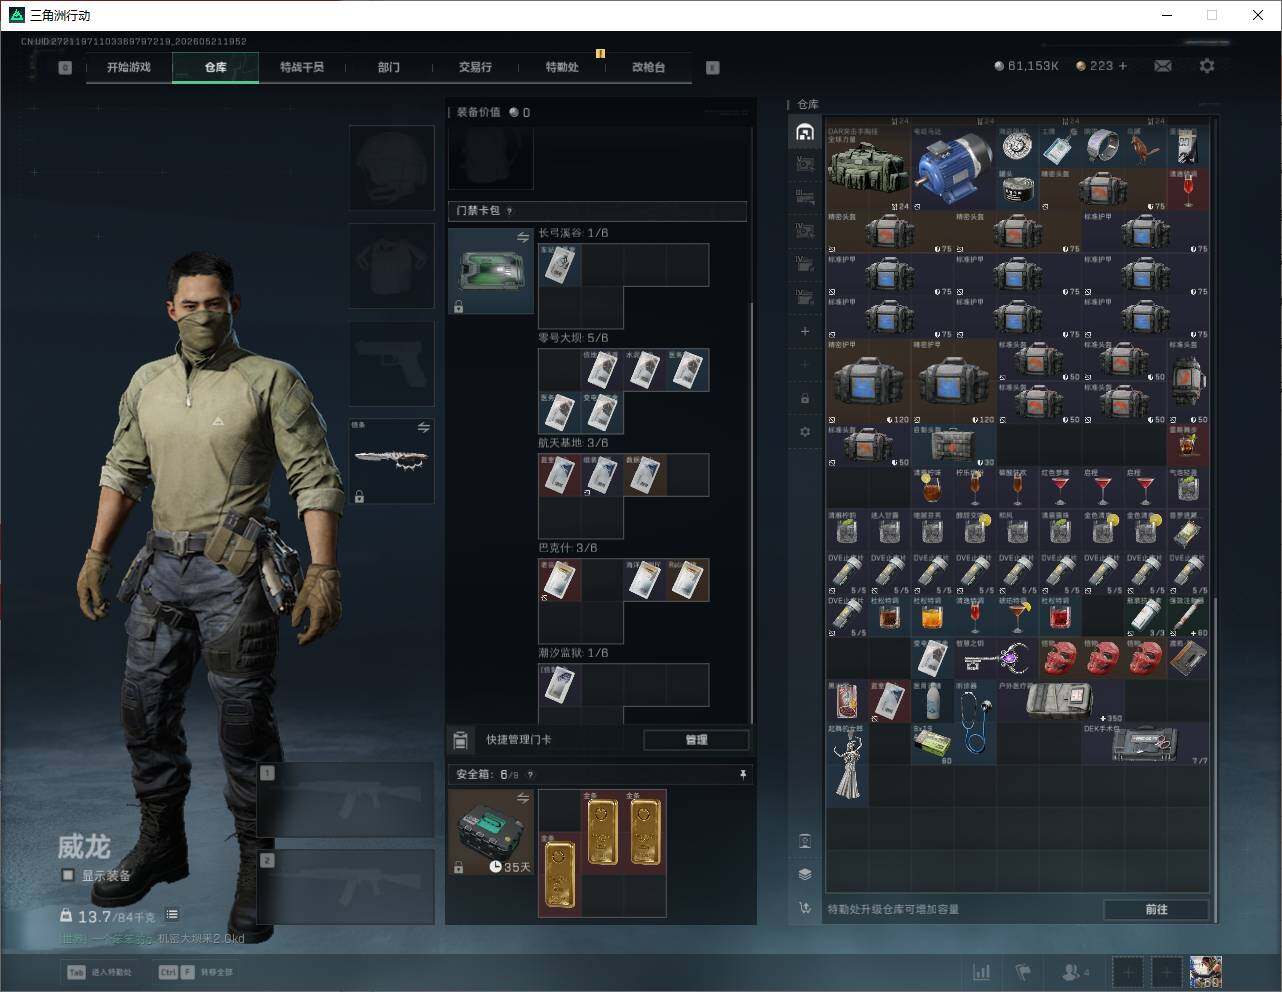The width and height of the screenshot is (1282, 992).
Task: Open the weight details list icon
Action: 172,915
